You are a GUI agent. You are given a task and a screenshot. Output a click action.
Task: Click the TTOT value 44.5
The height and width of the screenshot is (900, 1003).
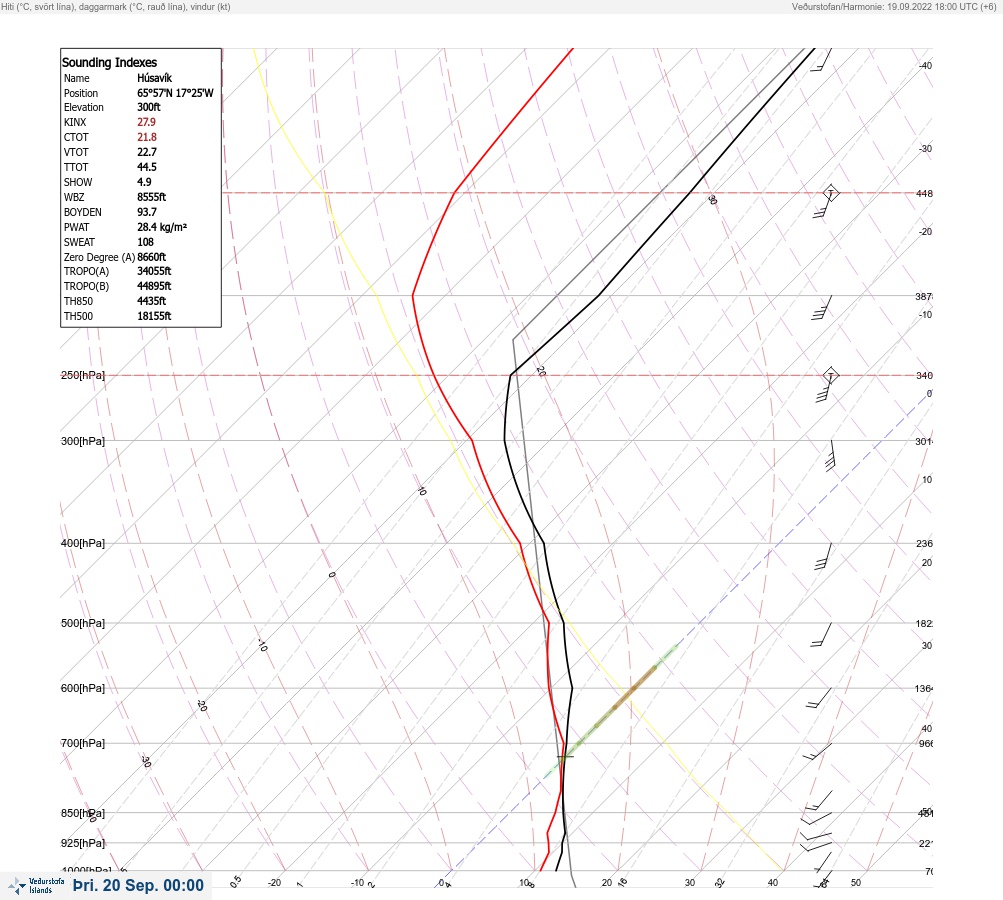click(146, 167)
